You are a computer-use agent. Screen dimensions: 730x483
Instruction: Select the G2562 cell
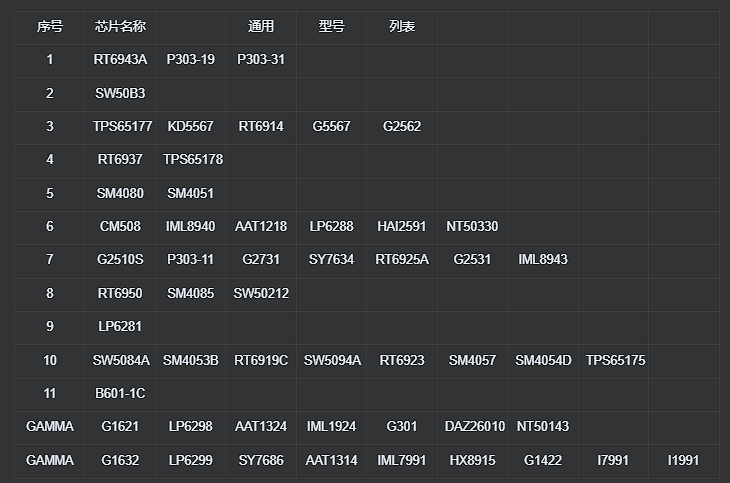pos(402,127)
